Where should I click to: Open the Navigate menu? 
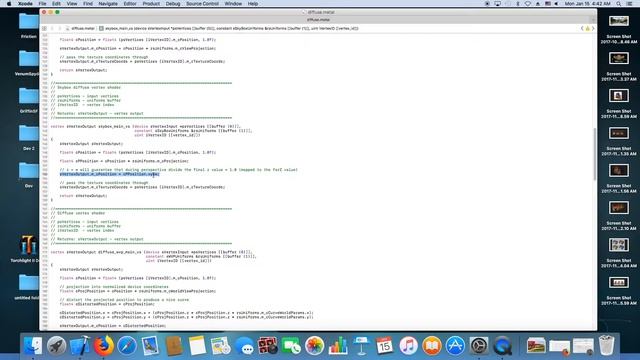108,4
